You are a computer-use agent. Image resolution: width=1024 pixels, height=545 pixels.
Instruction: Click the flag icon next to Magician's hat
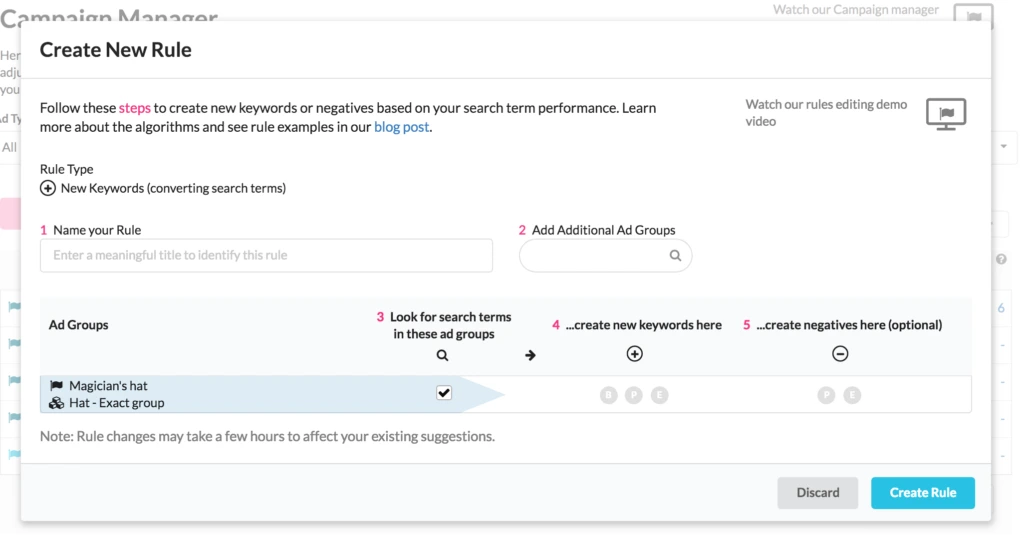56,386
